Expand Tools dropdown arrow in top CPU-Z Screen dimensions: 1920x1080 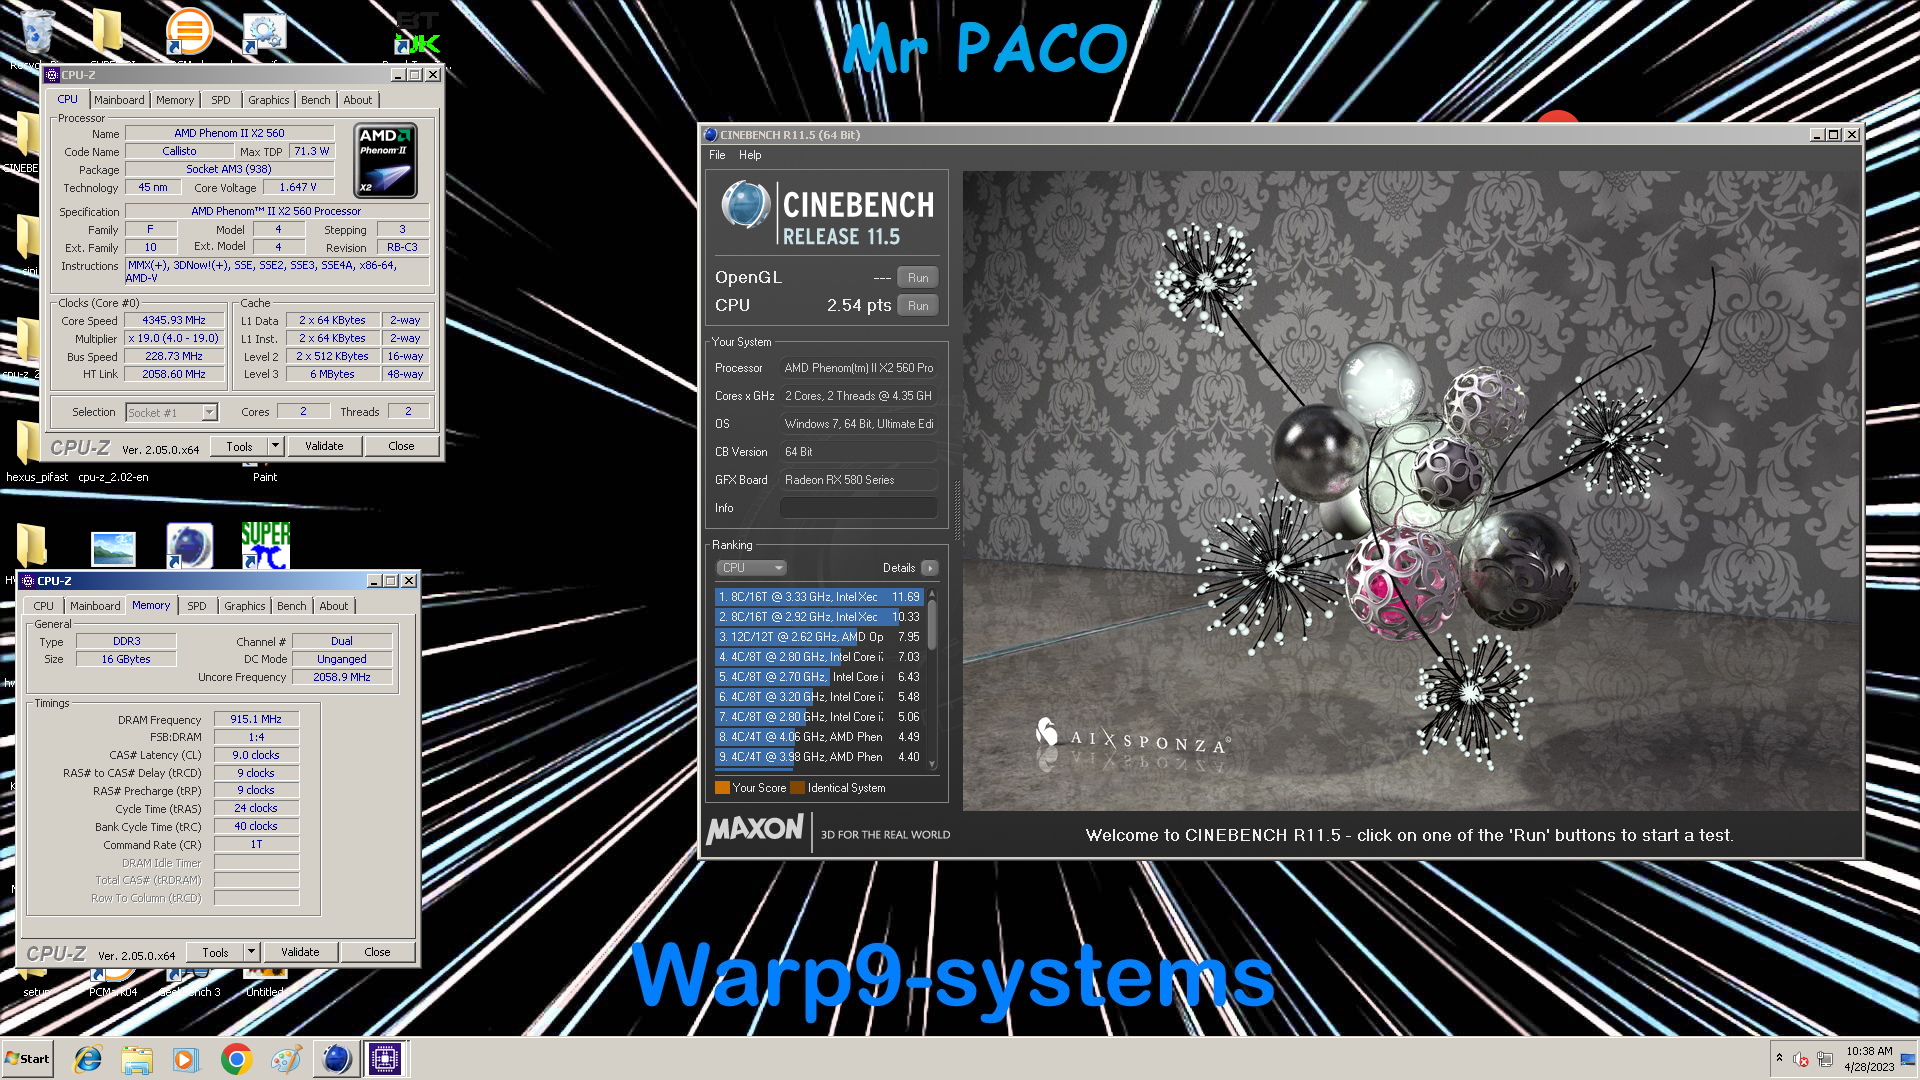coord(275,446)
